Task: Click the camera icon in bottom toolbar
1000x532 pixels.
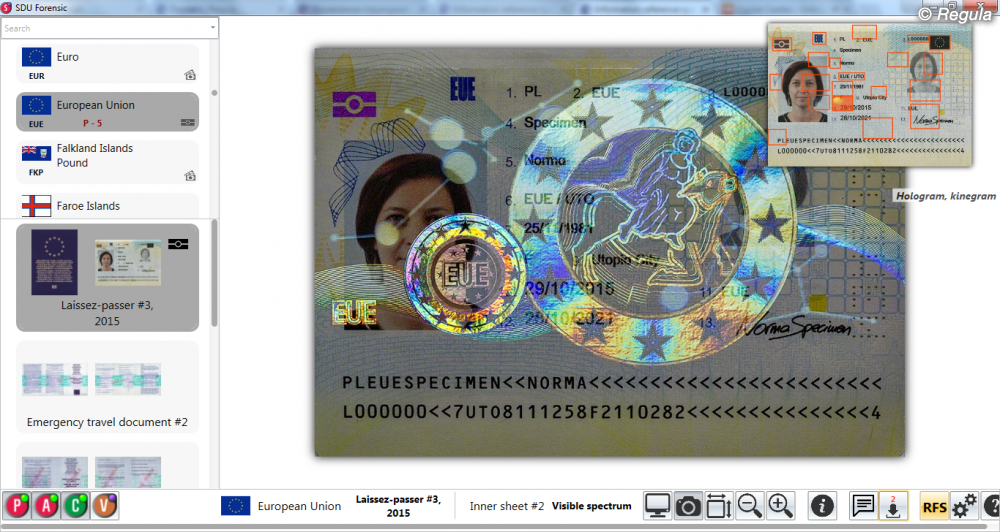Action: (x=688, y=506)
